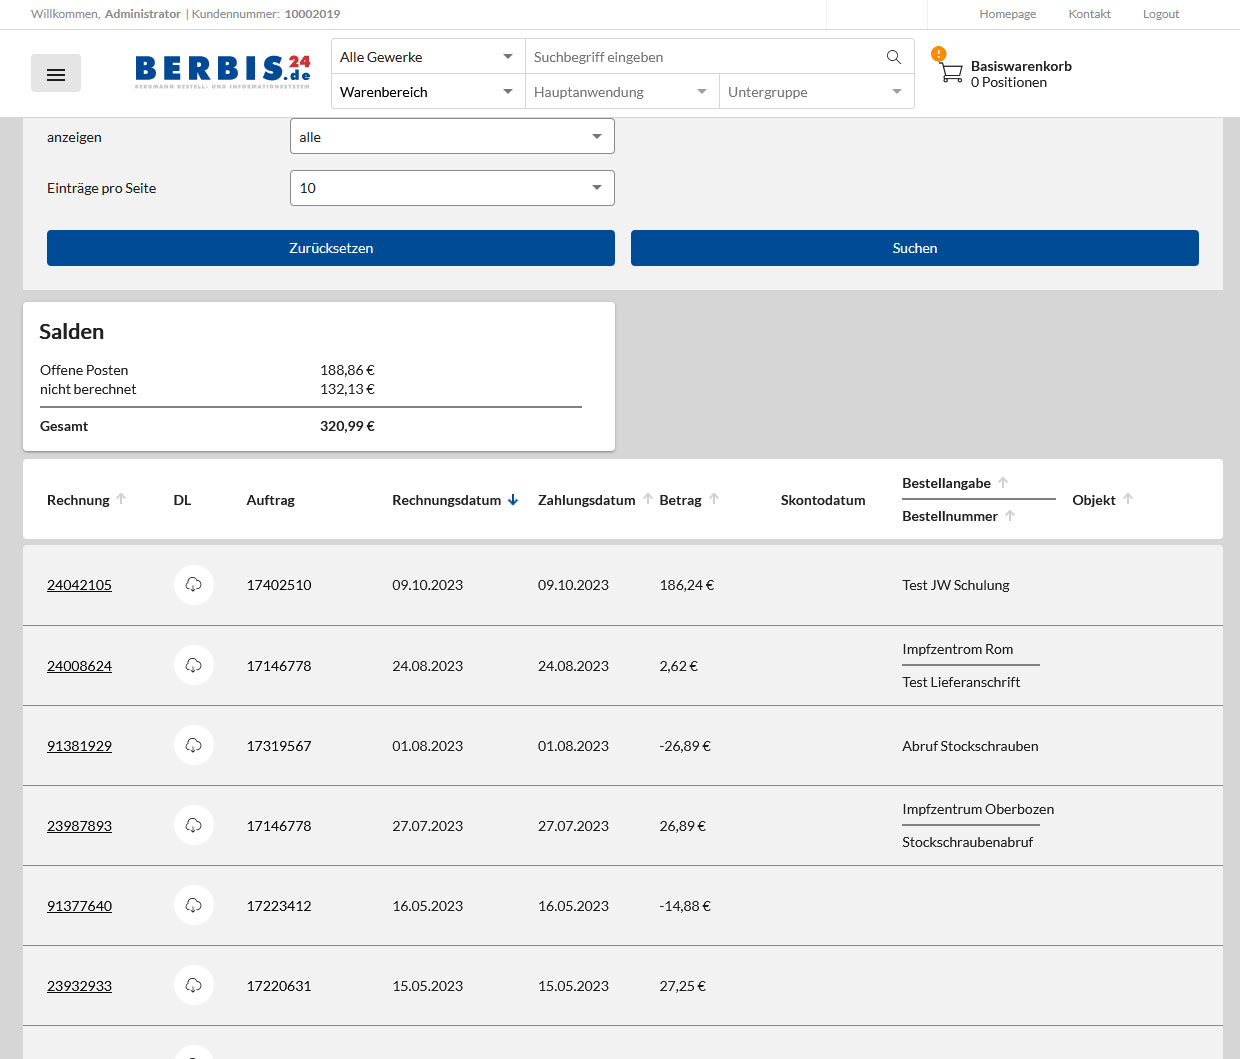
Task: Open the Warenbereich dropdown
Action: (x=428, y=92)
